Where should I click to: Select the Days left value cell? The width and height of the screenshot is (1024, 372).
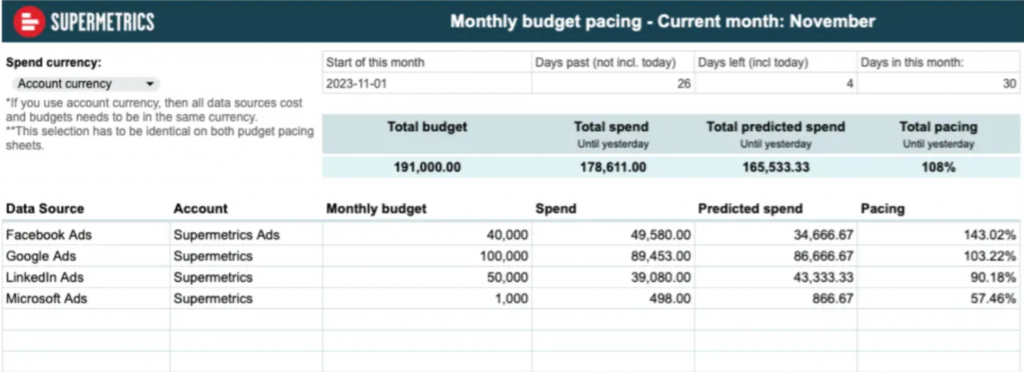[x=776, y=84]
